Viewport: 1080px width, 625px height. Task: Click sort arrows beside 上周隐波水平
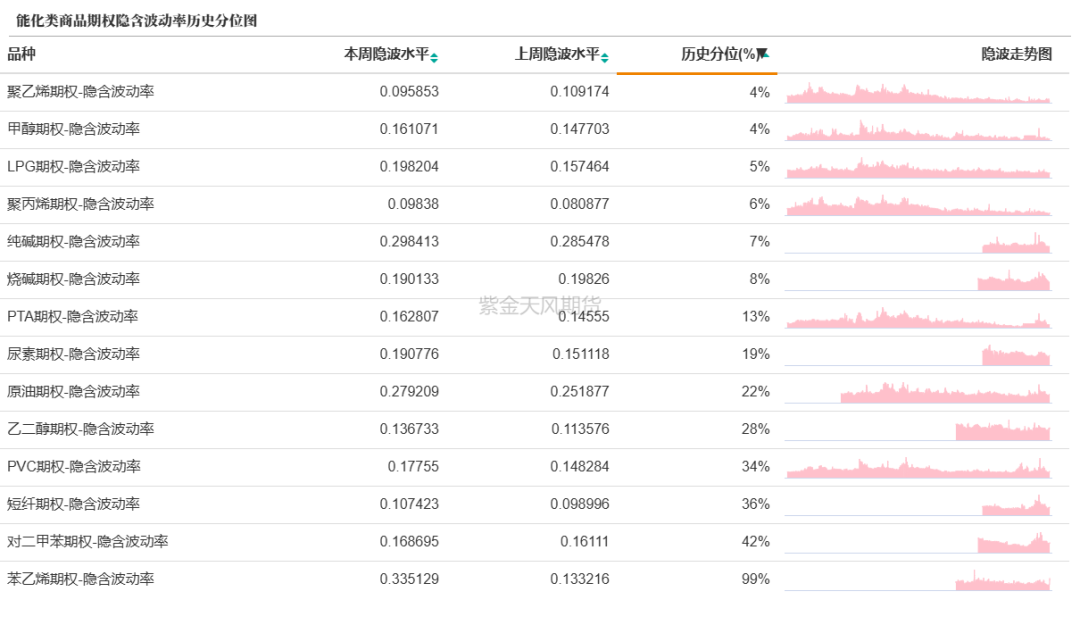604,56
